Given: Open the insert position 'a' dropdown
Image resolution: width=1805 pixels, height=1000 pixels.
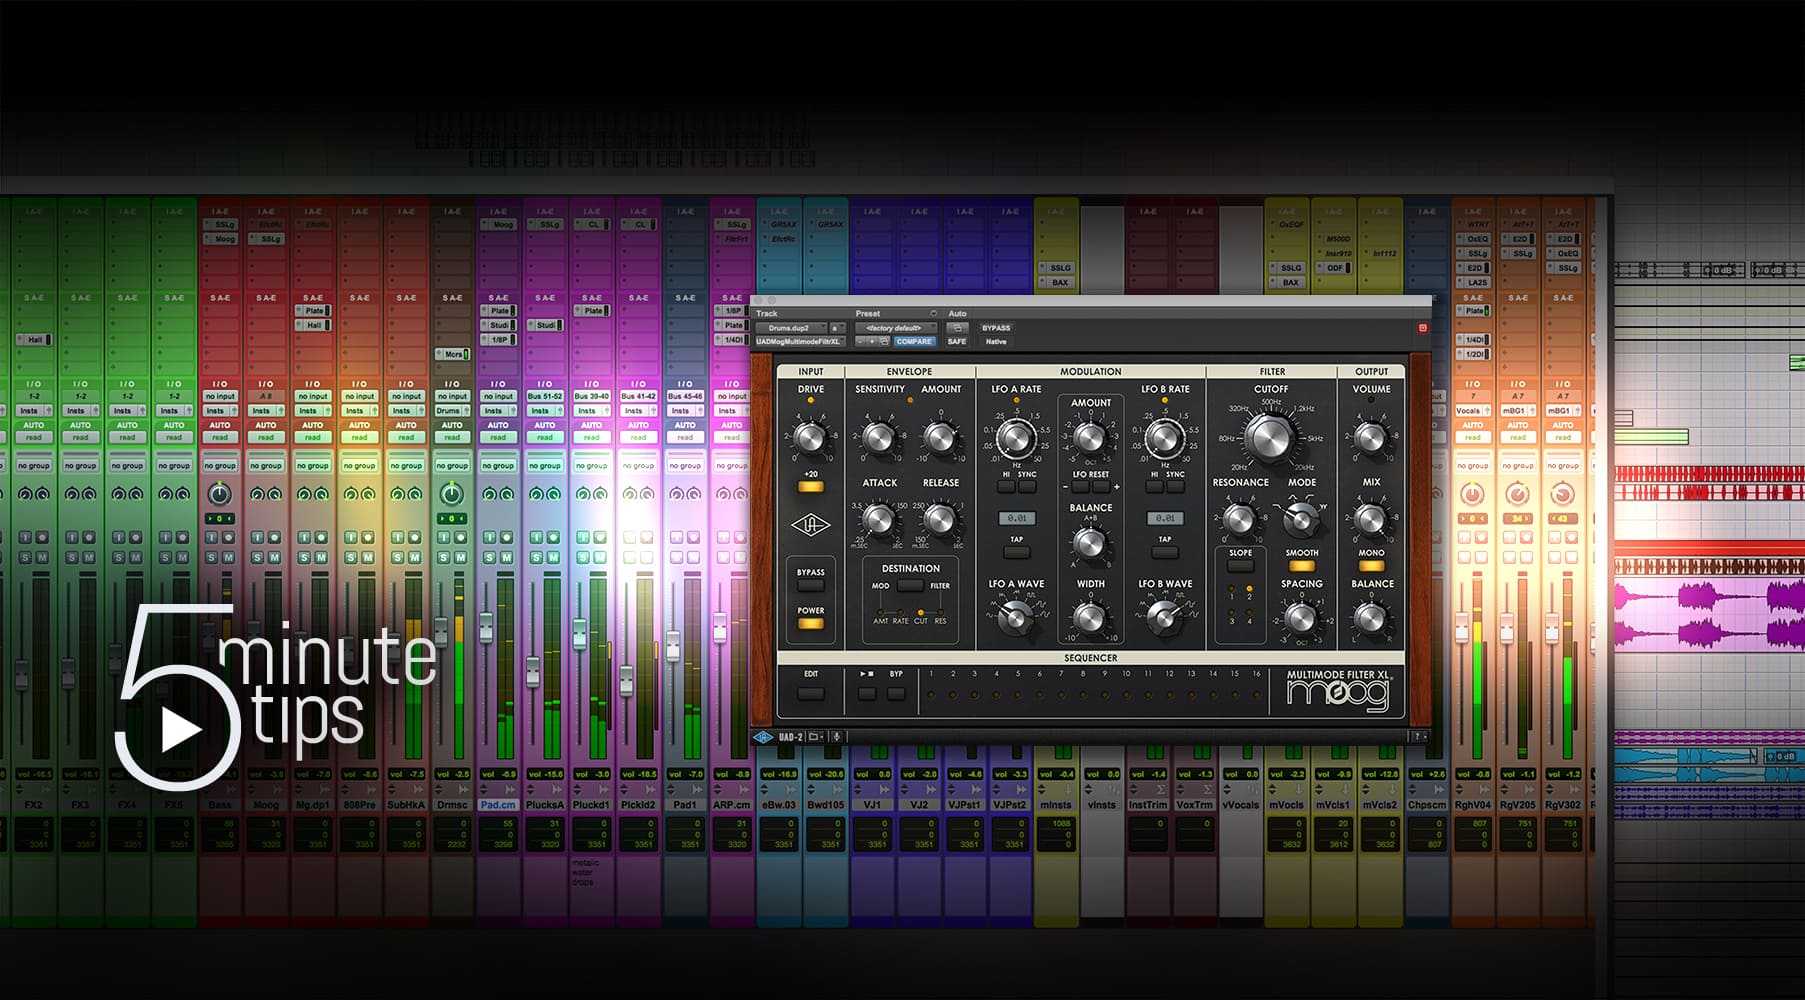Looking at the screenshot, I should [837, 328].
